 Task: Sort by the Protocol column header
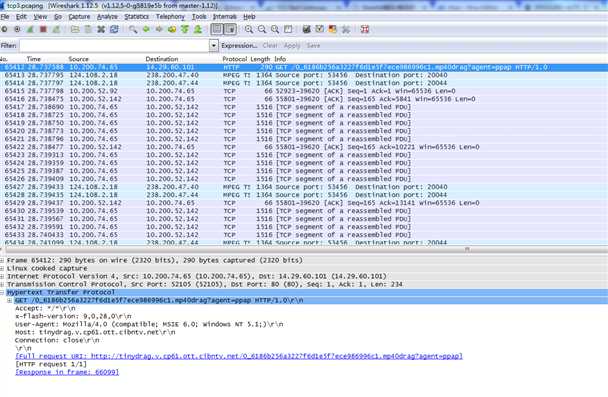point(235,59)
